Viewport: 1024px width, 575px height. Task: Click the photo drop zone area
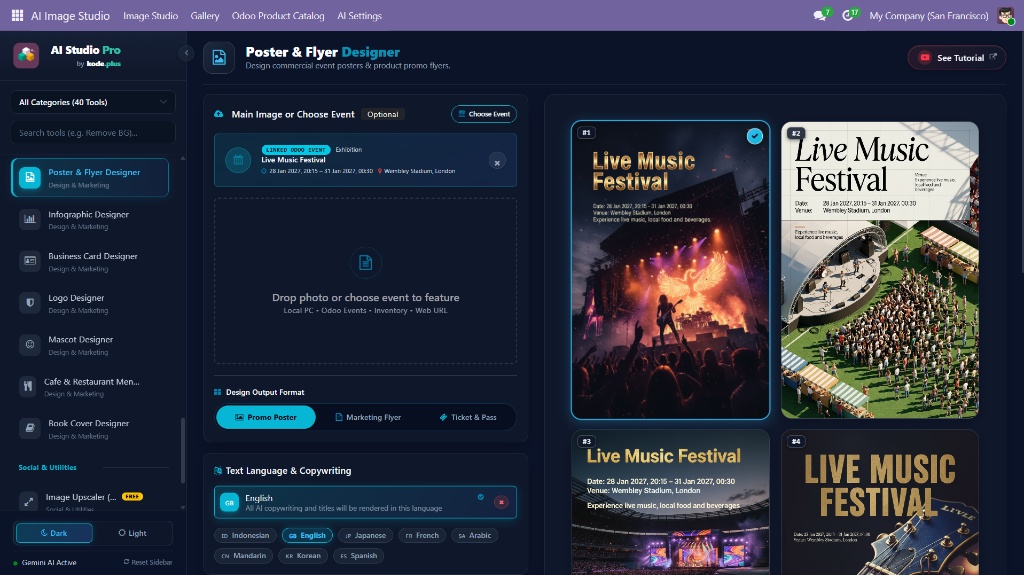coord(365,281)
